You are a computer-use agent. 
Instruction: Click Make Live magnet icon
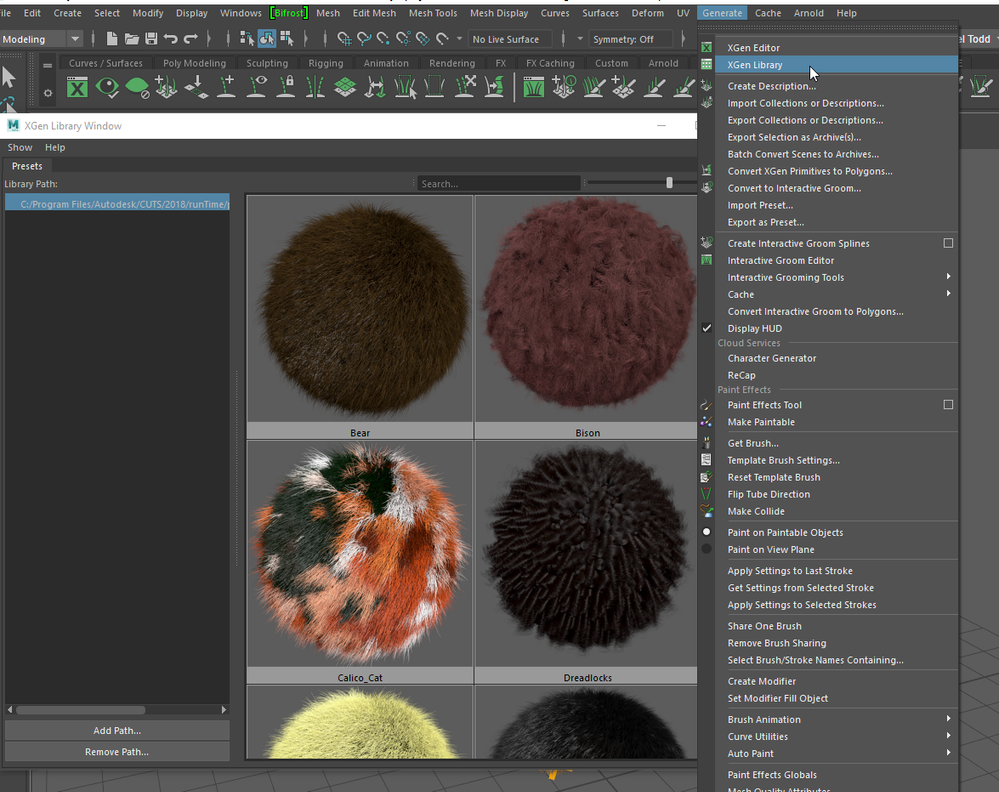point(442,39)
